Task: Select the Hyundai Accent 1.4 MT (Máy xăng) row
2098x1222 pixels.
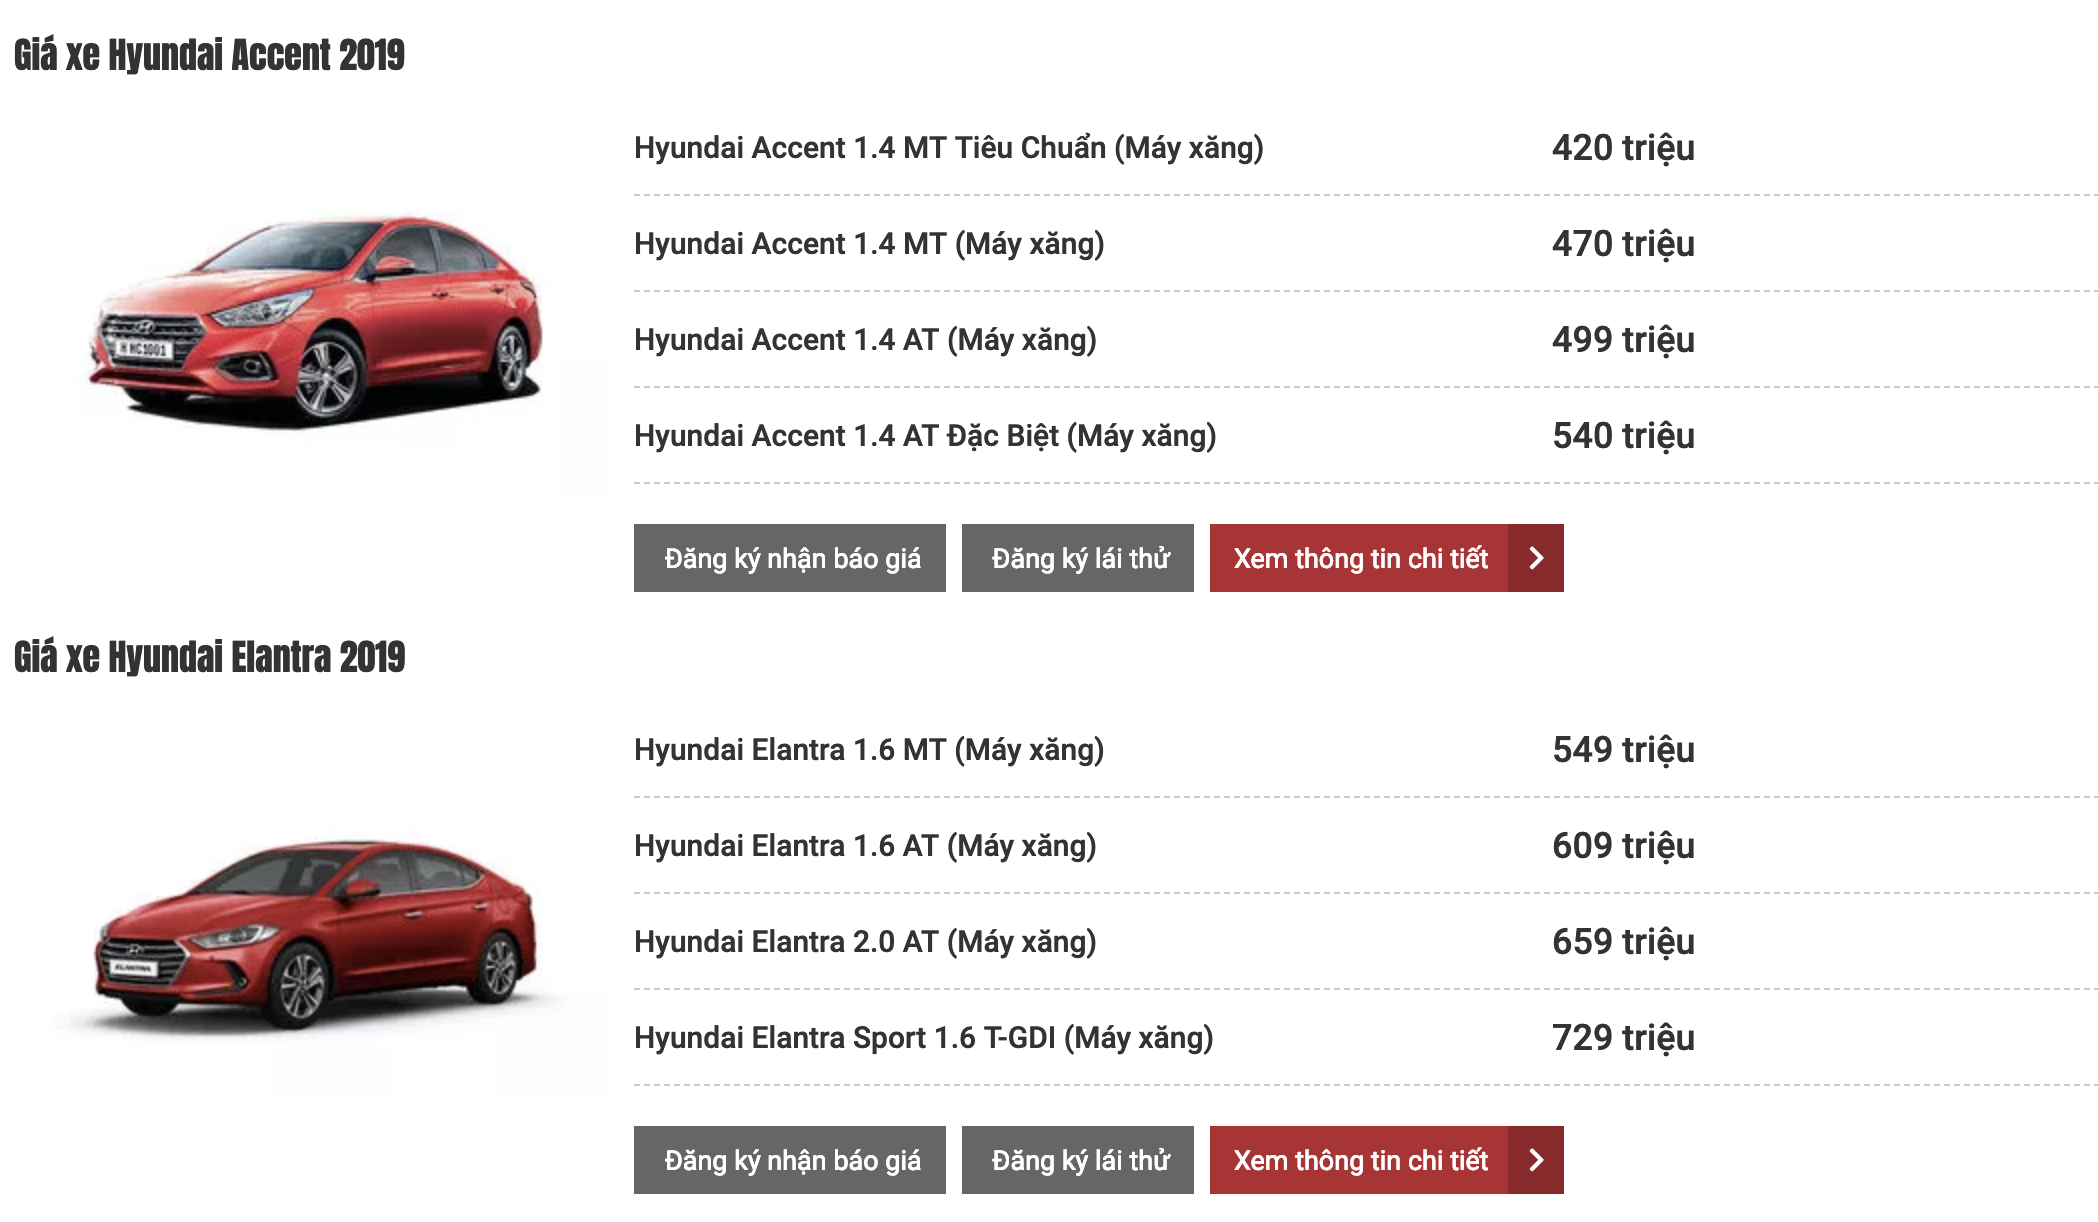Action: pos(869,244)
